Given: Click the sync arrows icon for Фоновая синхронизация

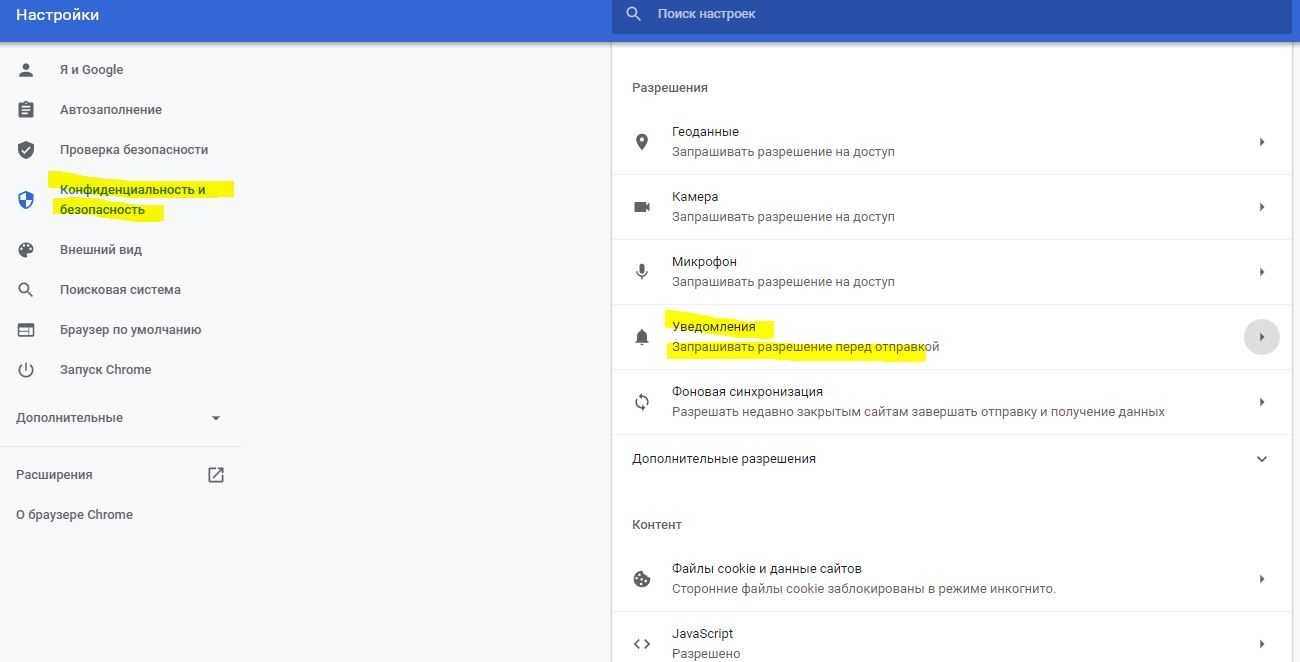Looking at the screenshot, I should (x=642, y=402).
